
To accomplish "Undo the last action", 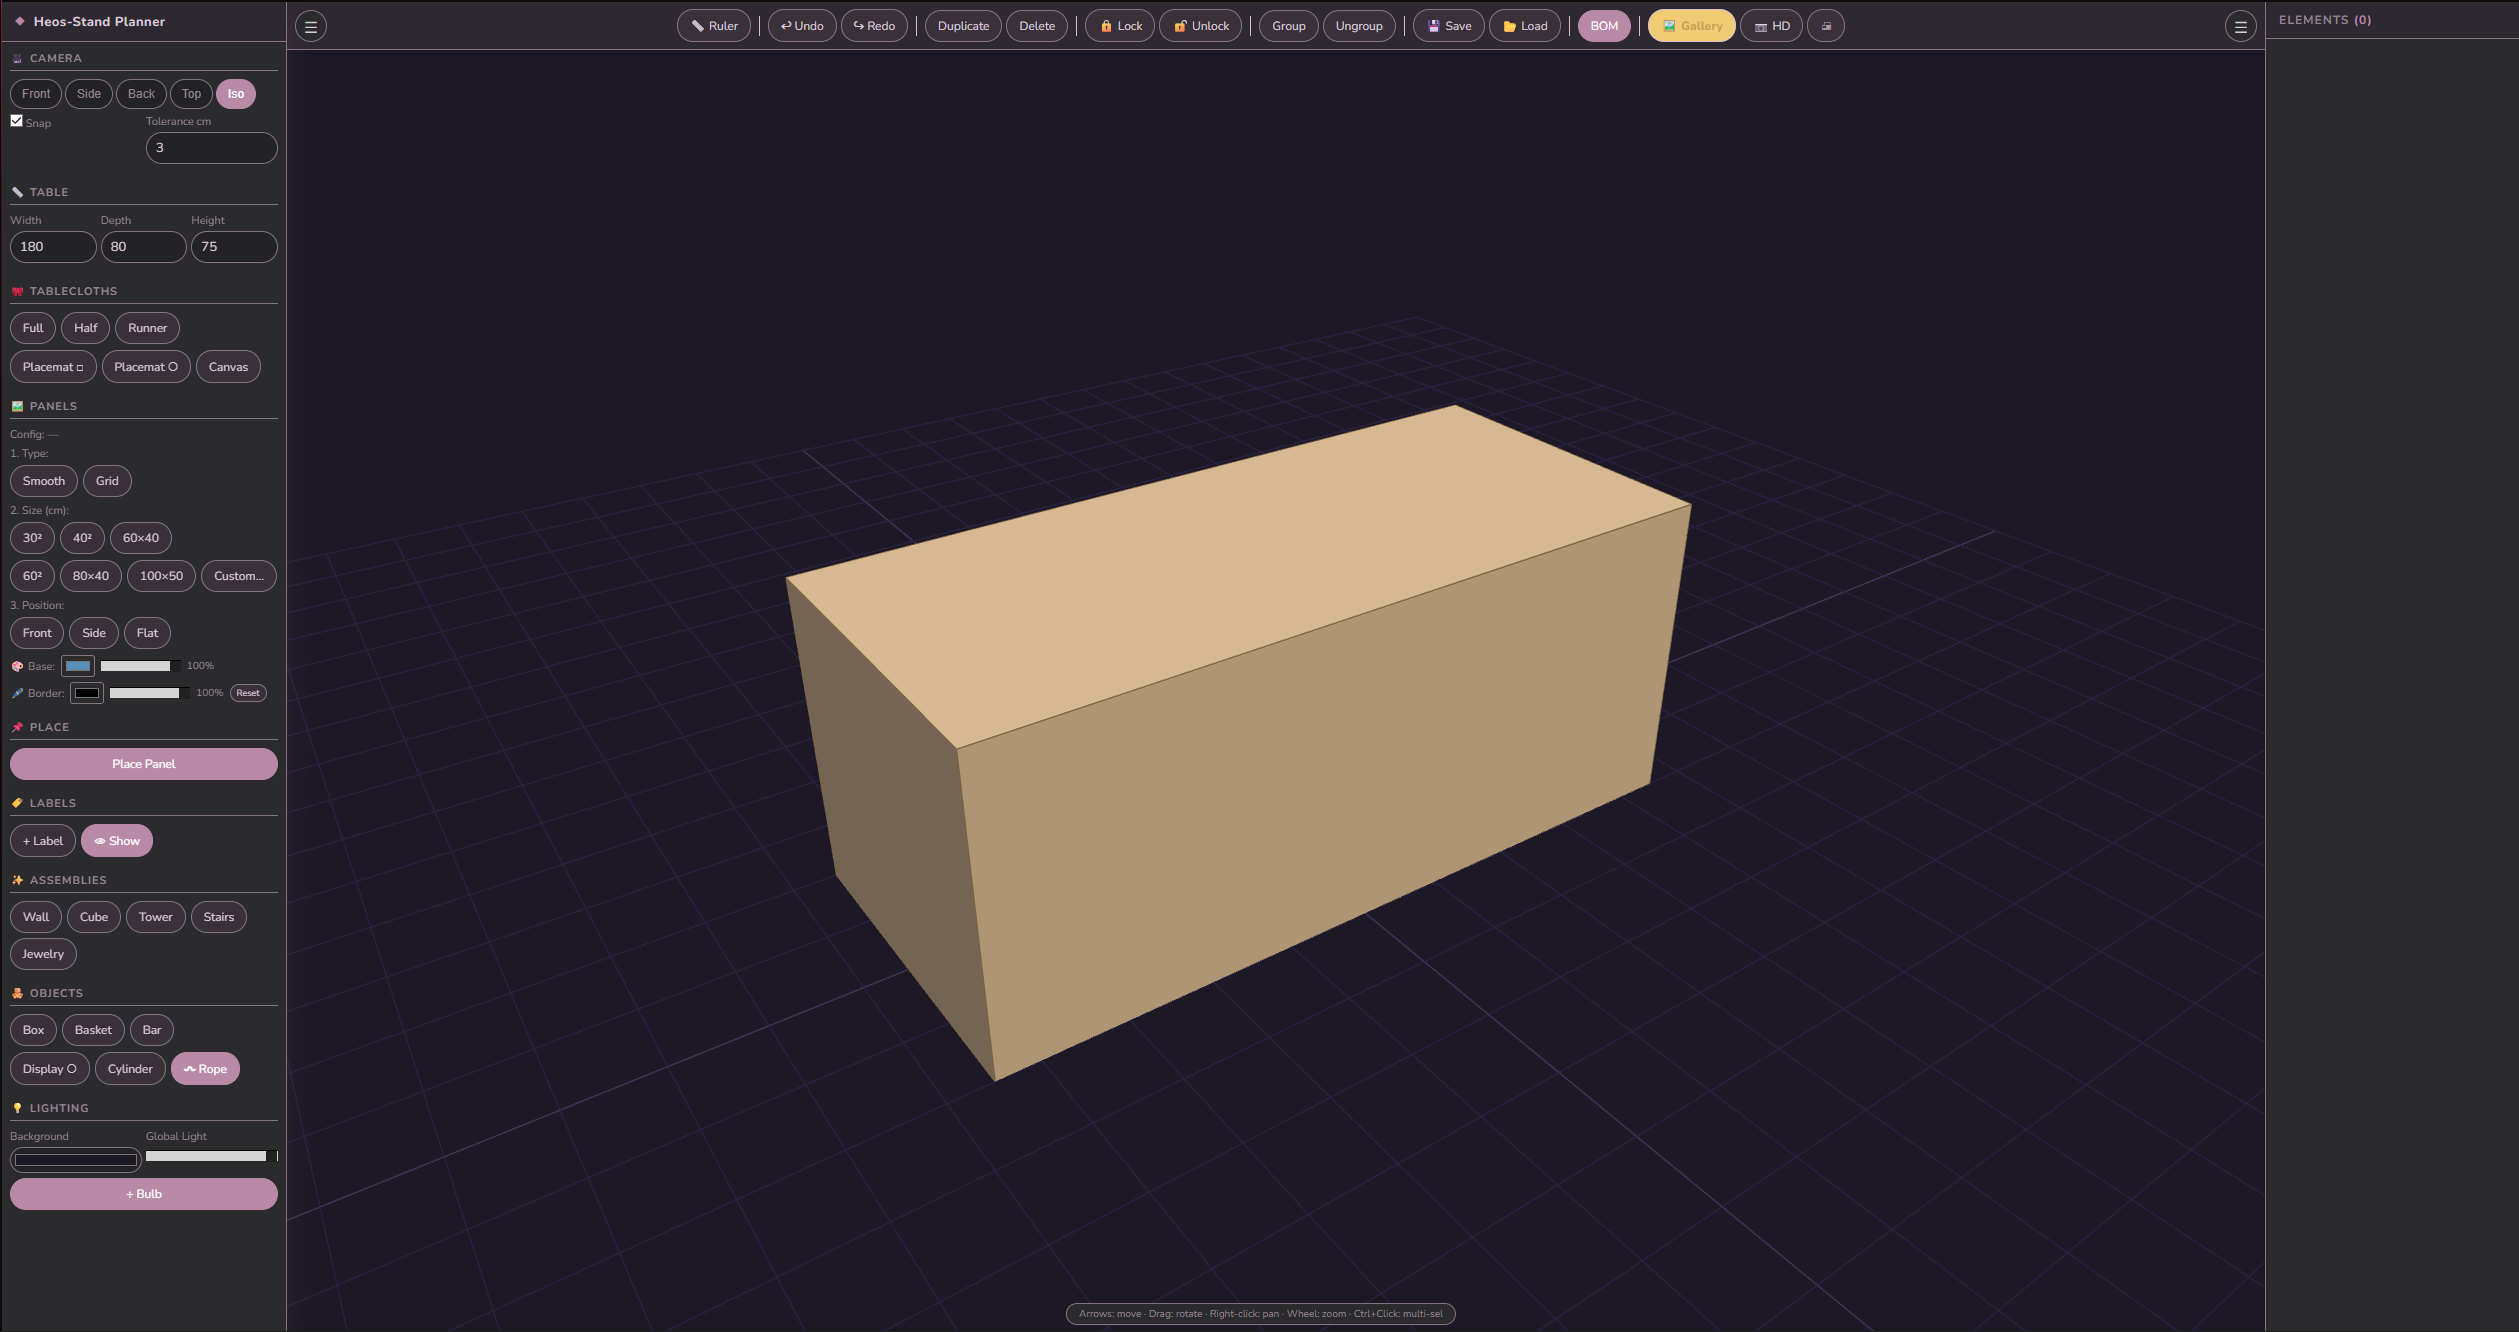I will click(x=802, y=26).
